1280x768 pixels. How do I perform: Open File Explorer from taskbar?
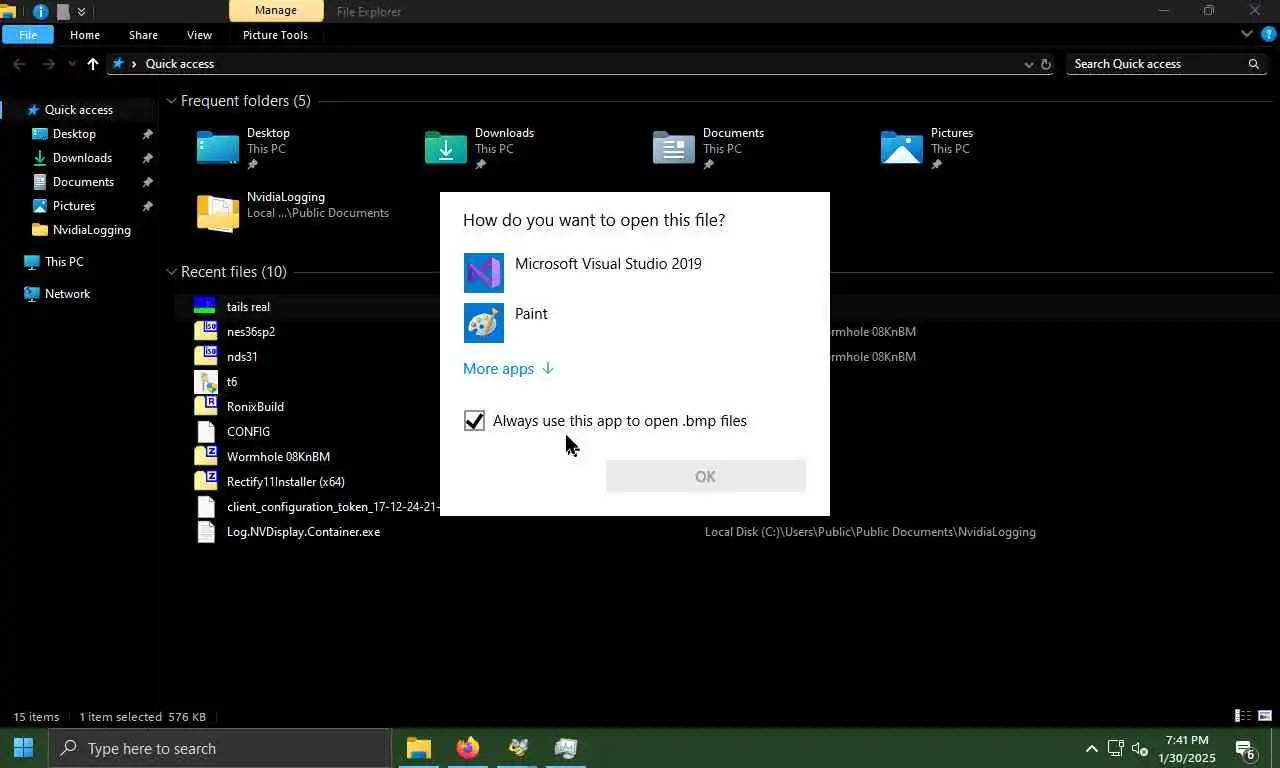click(419, 748)
